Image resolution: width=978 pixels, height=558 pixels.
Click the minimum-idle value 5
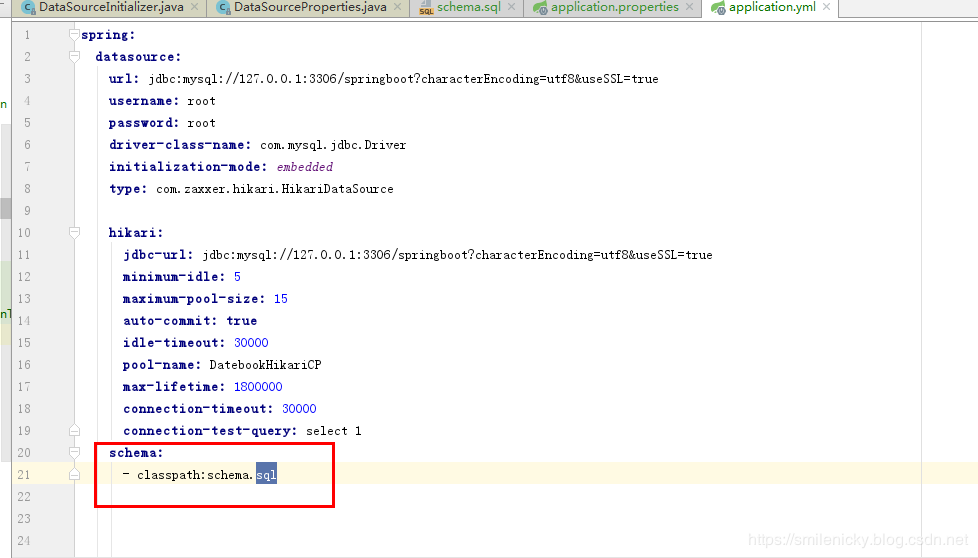tap(237, 277)
